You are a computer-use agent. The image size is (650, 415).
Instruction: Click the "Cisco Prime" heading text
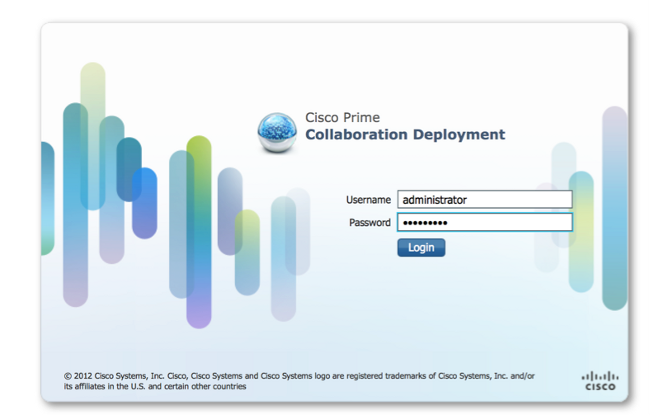[x=342, y=117]
